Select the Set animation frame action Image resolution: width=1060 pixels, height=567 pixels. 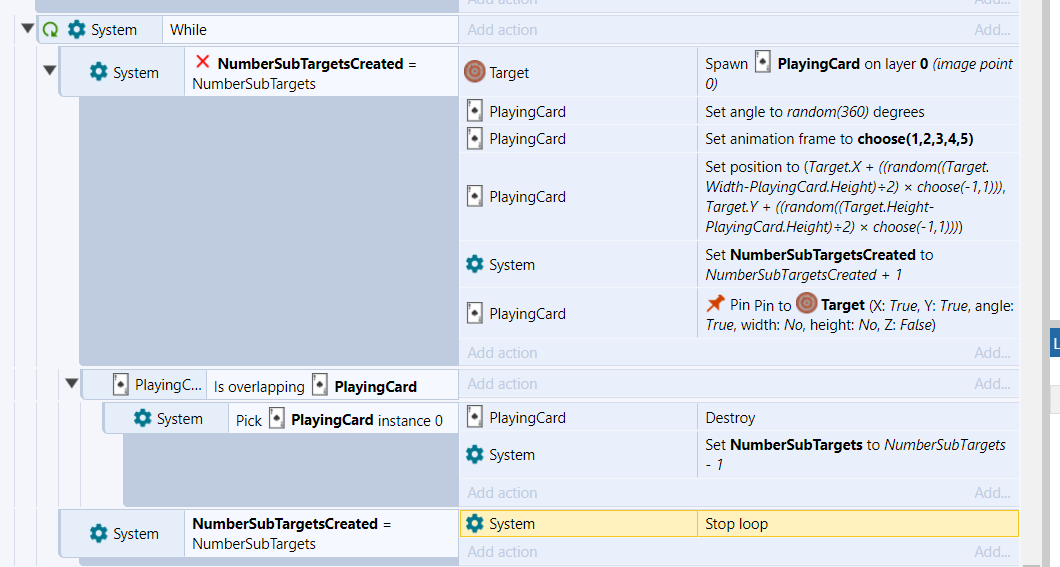(x=739, y=139)
